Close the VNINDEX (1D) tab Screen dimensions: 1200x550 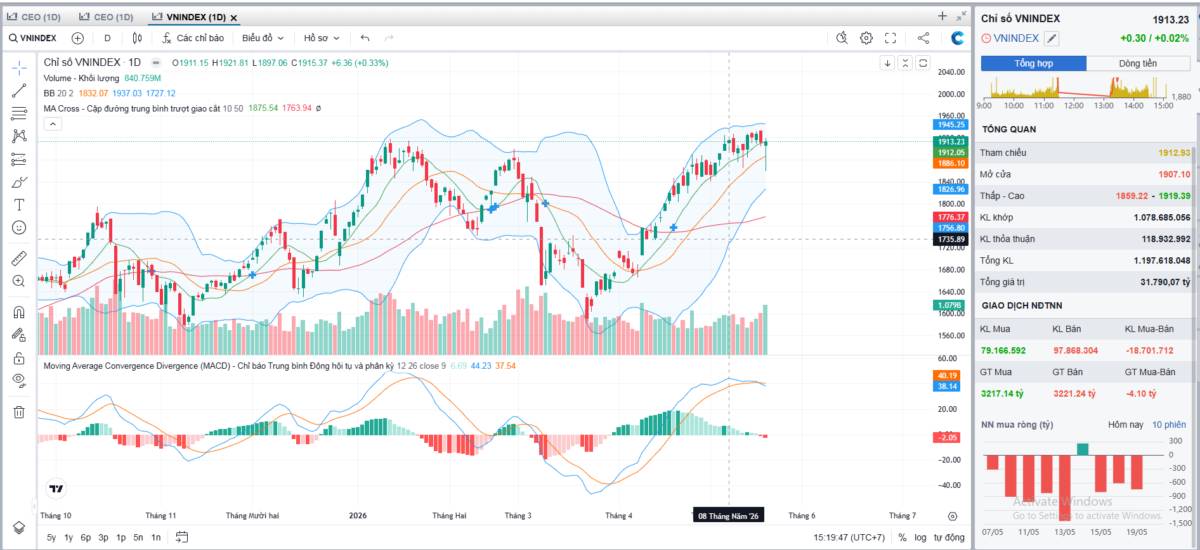233,18
